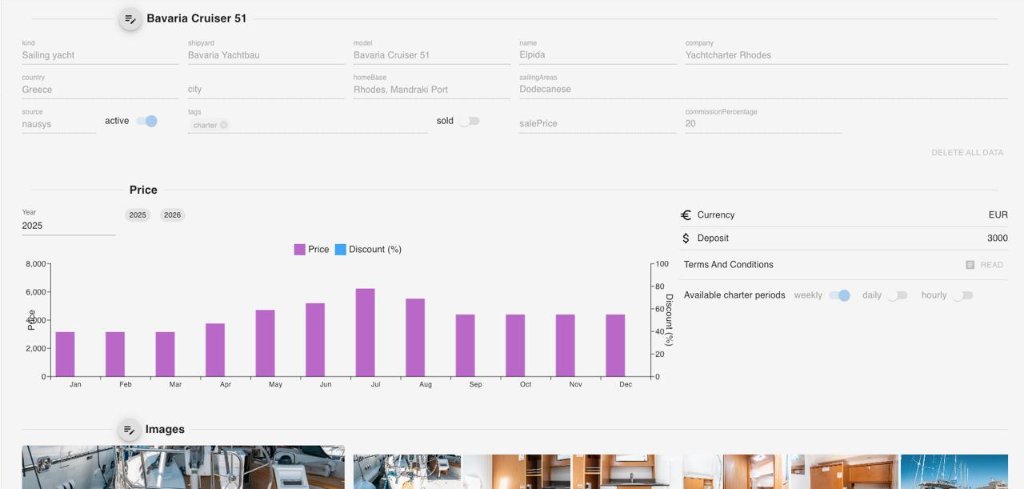1024x489 pixels.
Task: Enable the sold toggle
Action: 468,121
